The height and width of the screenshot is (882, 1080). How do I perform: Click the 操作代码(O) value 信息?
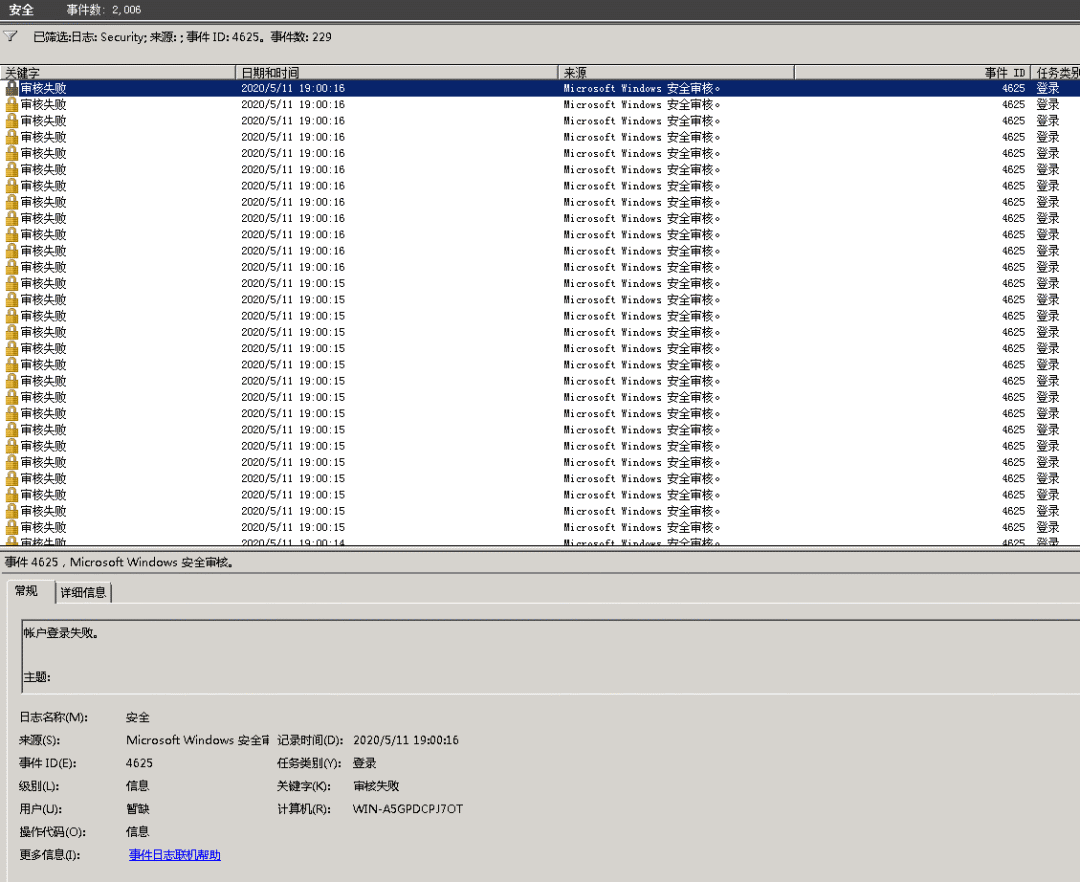[x=138, y=832]
